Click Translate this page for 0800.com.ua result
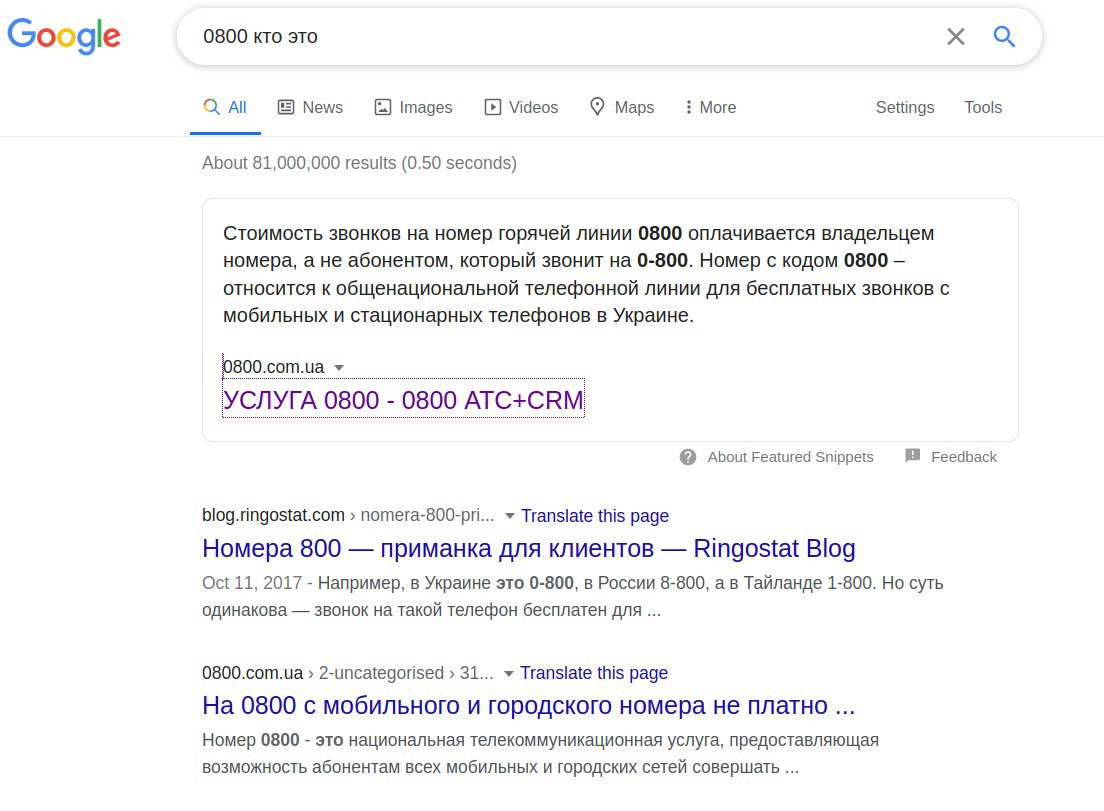The height and width of the screenshot is (811, 1104). coord(594,673)
